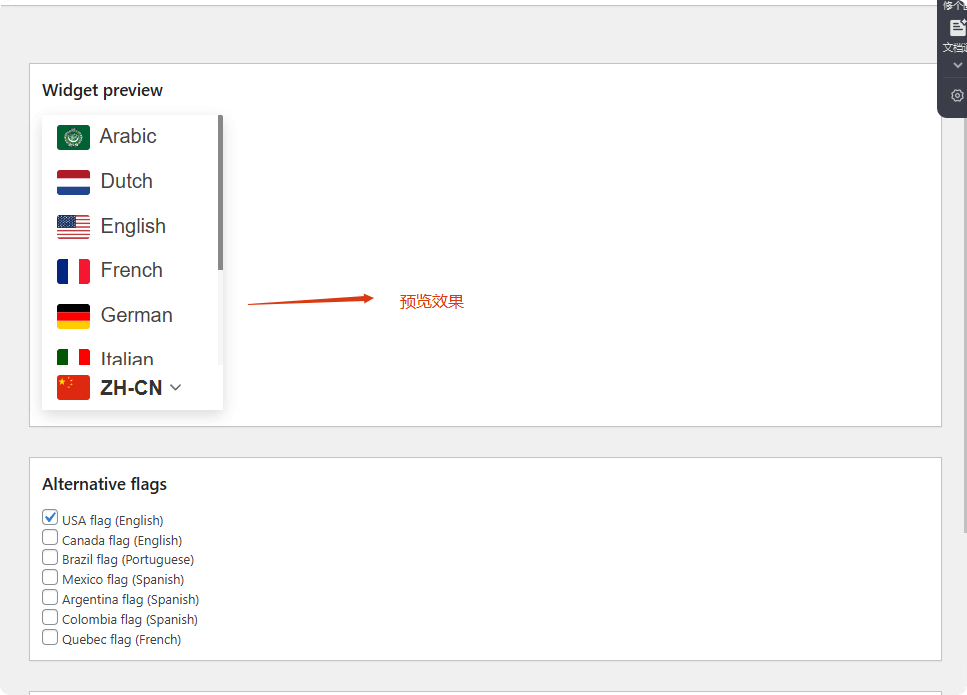This screenshot has width=967, height=695.
Task: Collapse the ZH-CN language dropdown
Action: tap(131, 388)
